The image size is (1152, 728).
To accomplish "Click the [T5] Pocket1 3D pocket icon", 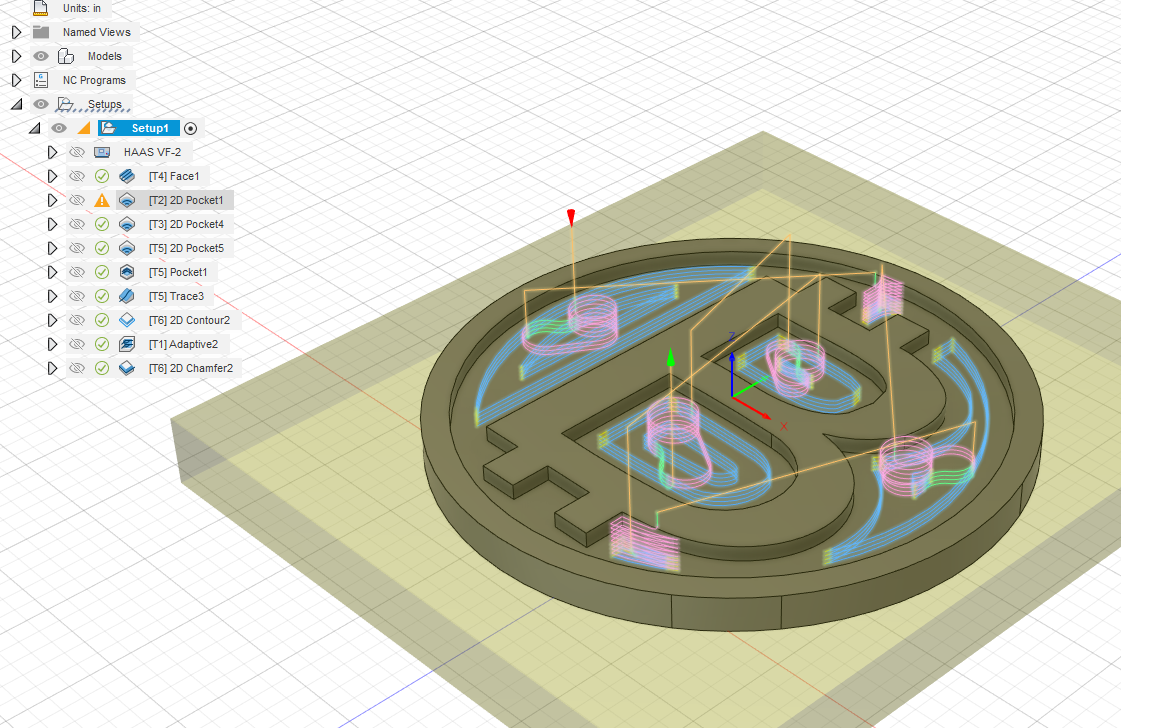I will [127, 272].
